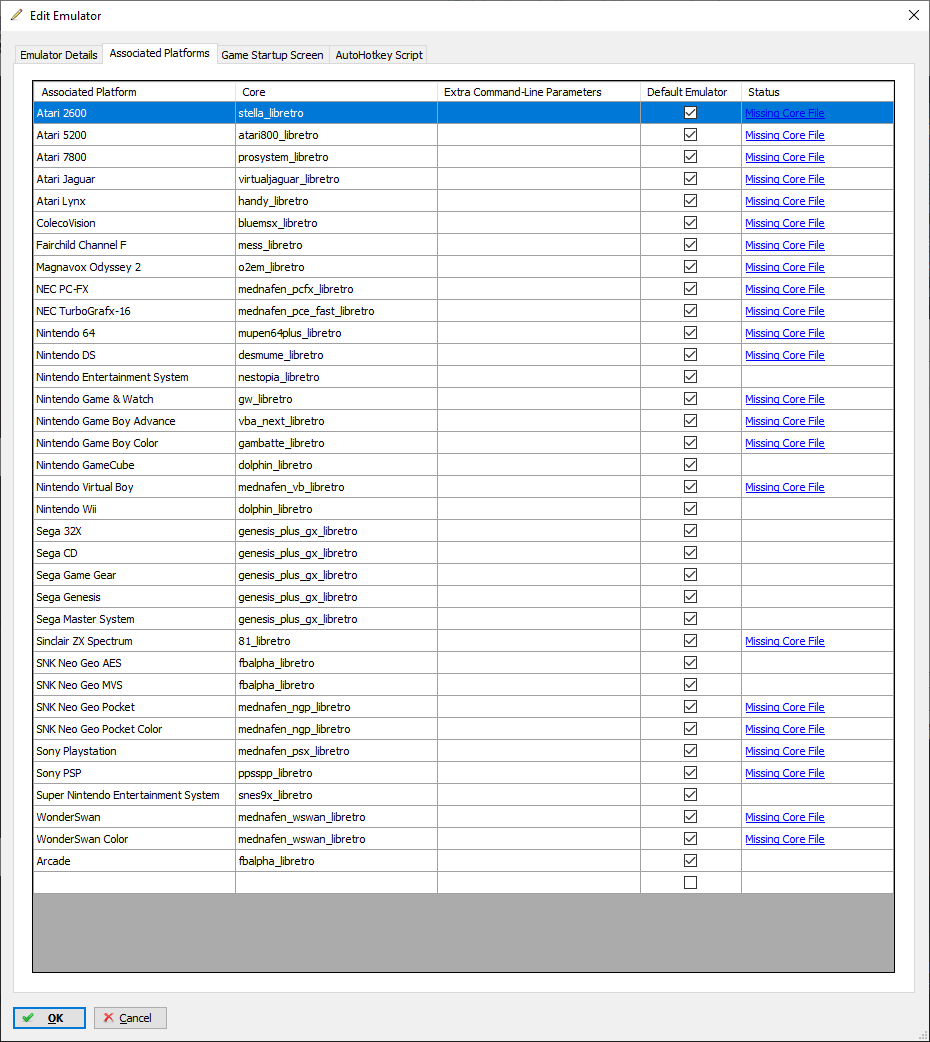Toggle Default Emulator for Nintendo Wii
This screenshot has height=1042, width=930.
691,509
